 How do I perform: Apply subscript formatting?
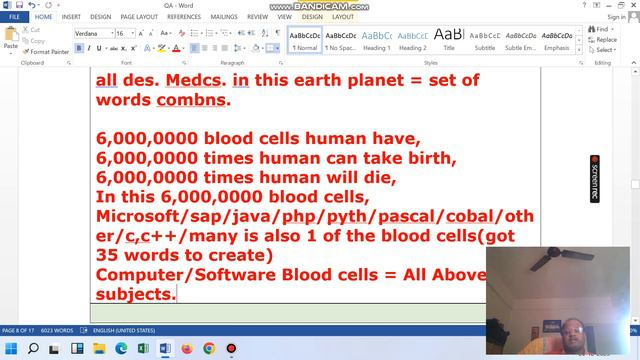[124, 49]
